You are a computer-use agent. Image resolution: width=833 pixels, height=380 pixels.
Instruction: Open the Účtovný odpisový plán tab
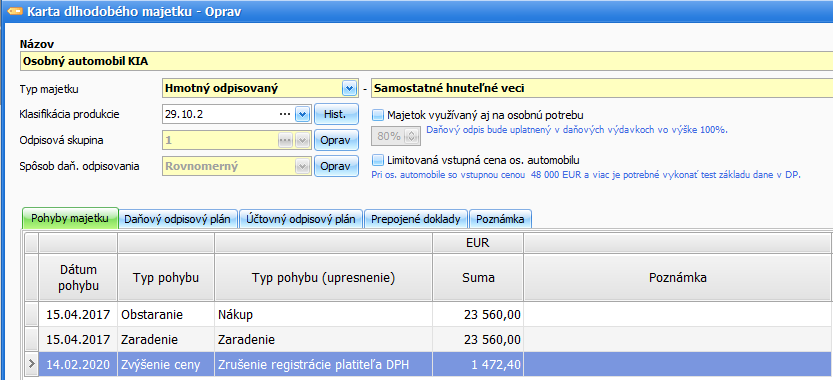click(301, 219)
